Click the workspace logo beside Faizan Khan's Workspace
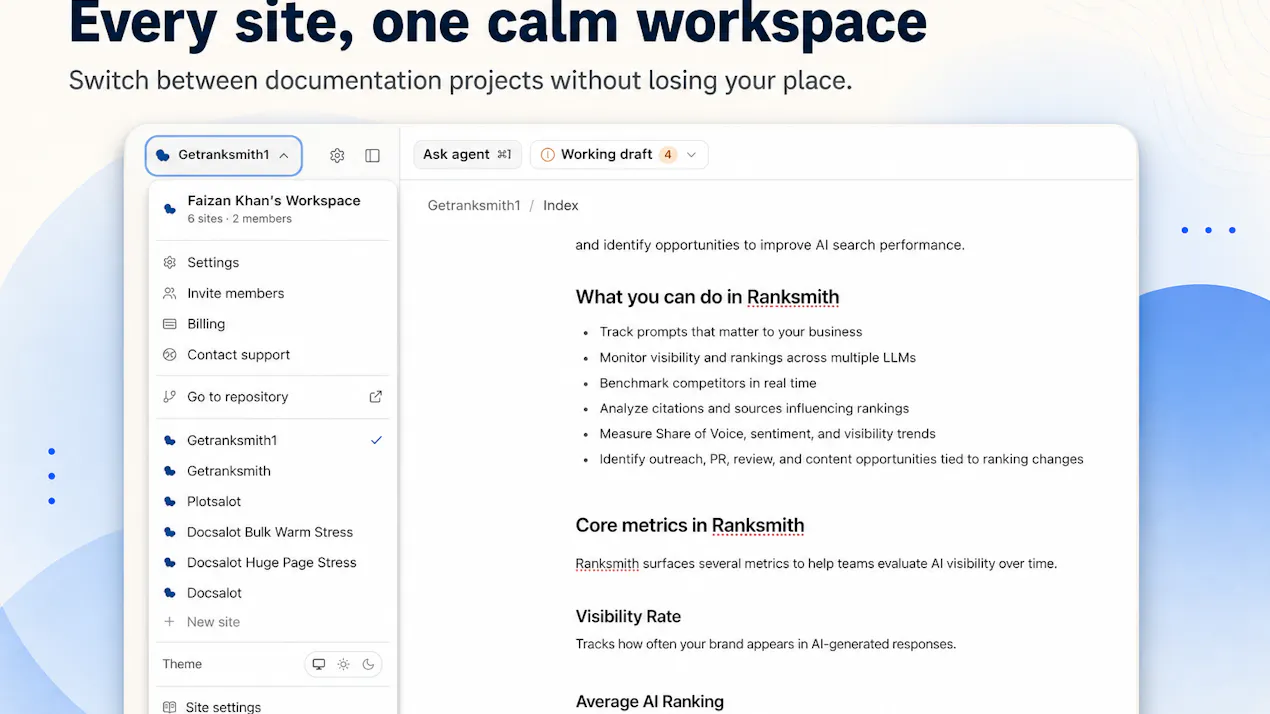The height and width of the screenshot is (714, 1270). click(x=169, y=208)
